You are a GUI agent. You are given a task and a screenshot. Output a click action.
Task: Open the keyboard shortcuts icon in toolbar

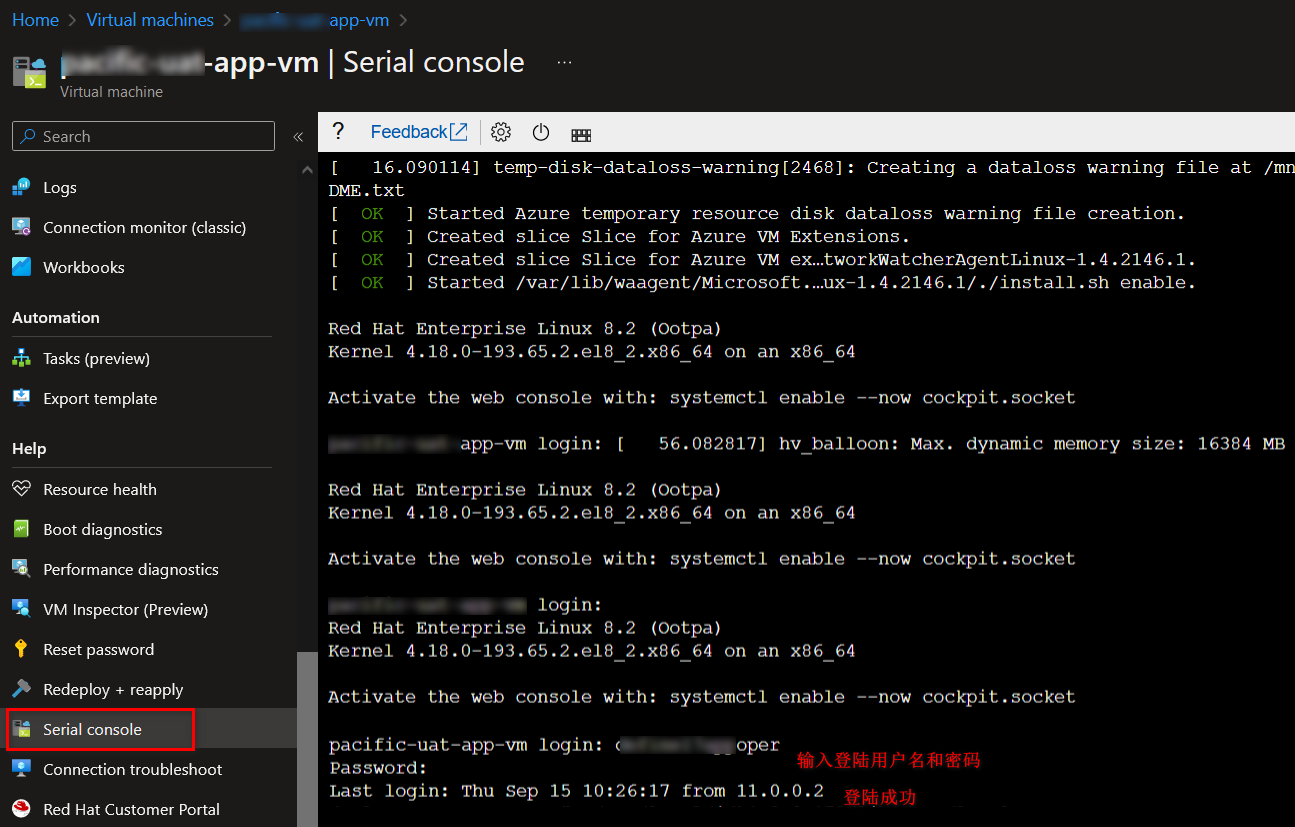(x=581, y=134)
